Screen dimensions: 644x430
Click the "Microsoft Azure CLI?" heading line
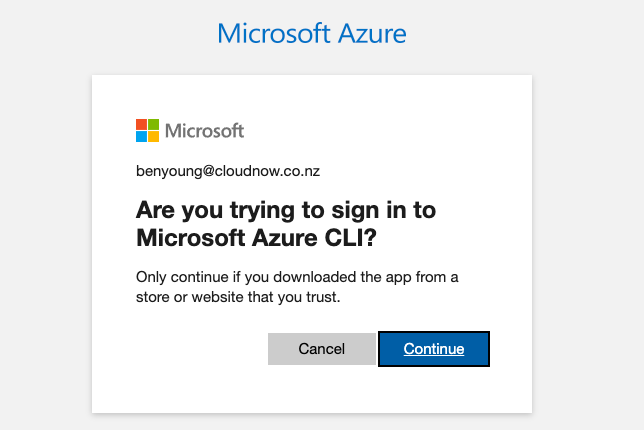coord(256,238)
